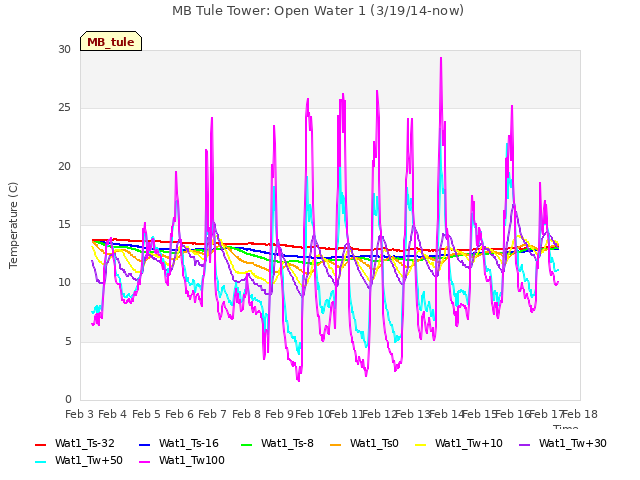This screenshot has height=480, width=640.
Task: Click the green Wat1_Ts-8 legend swatch
Action: [x=247, y=444]
